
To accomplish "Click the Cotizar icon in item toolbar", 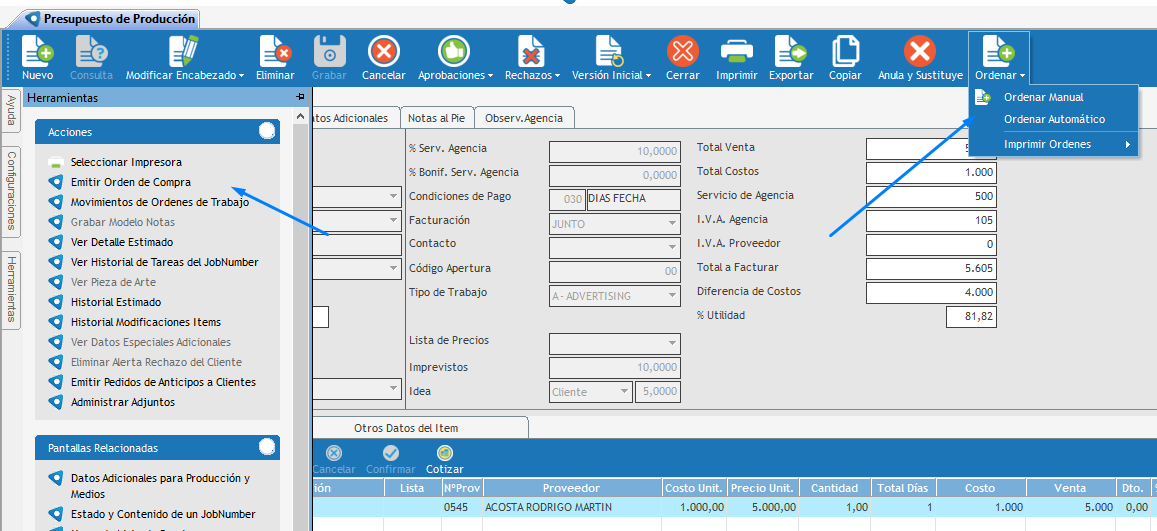I will [x=445, y=454].
